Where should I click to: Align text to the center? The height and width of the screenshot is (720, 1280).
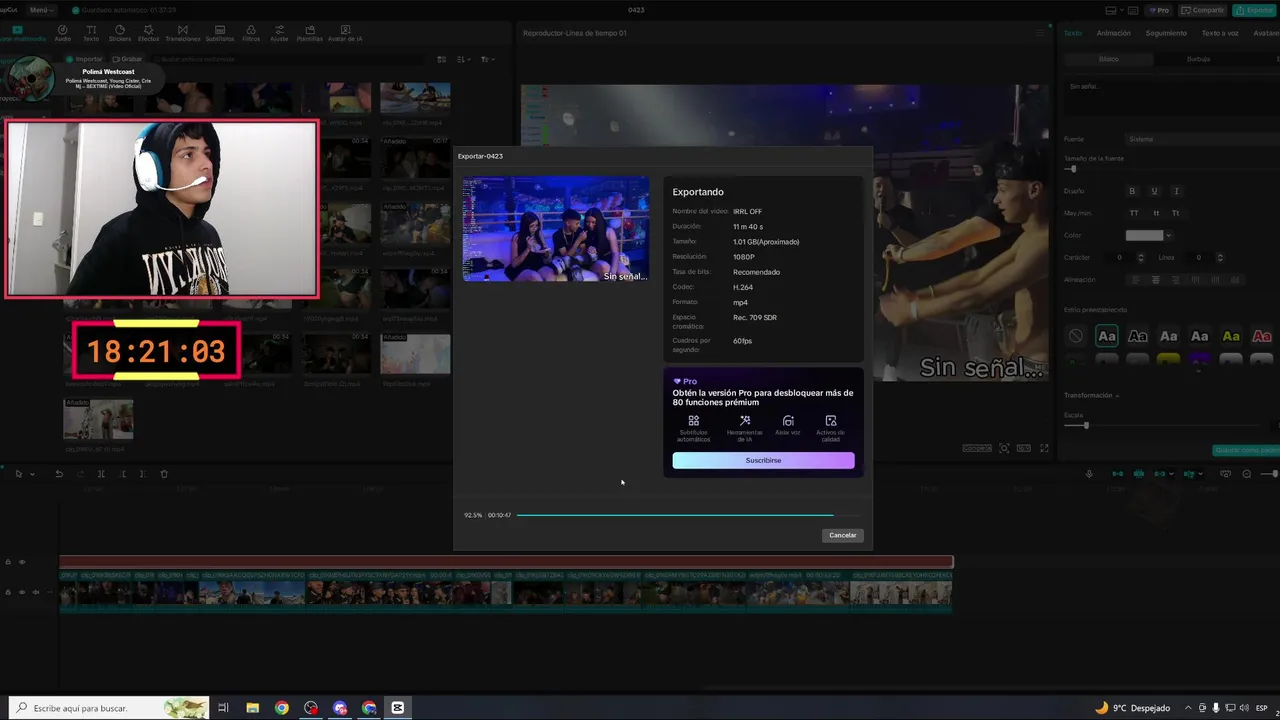(x=1156, y=280)
